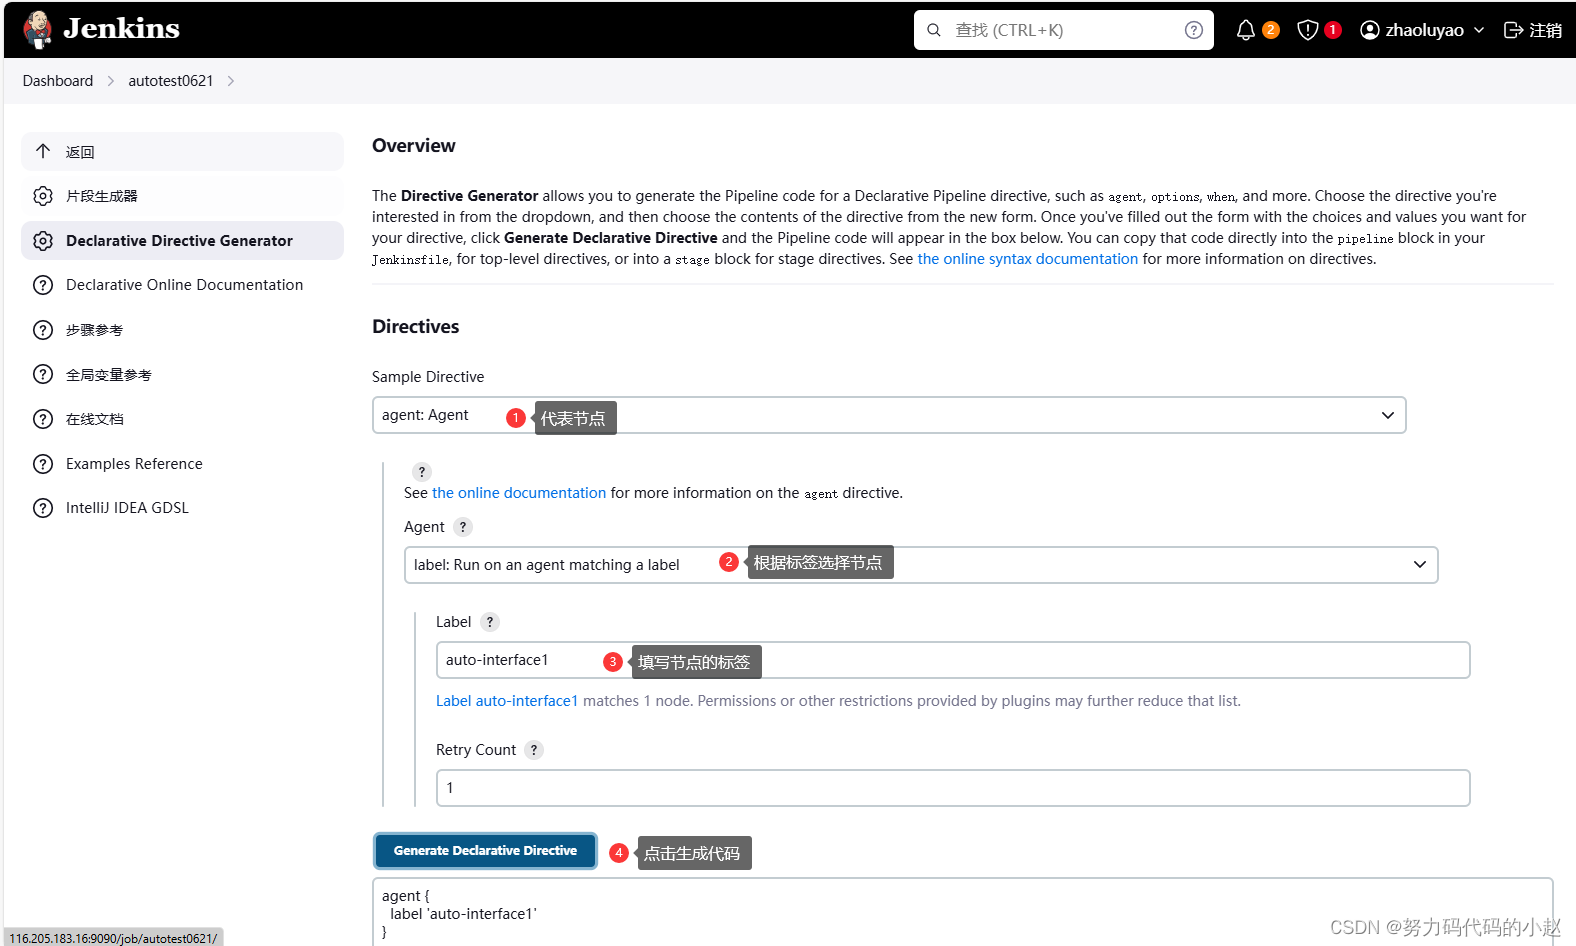Viewport: 1576px width, 946px height.
Task: Click the help icon beside 全局变量参考
Action: pyautogui.click(x=43, y=374)
